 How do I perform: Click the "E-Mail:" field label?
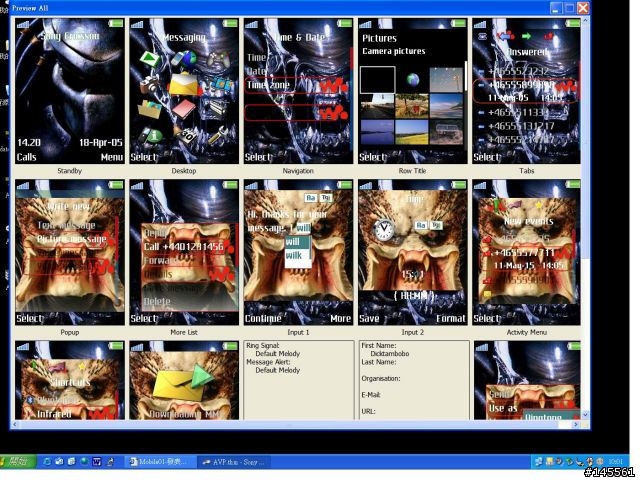371,395
